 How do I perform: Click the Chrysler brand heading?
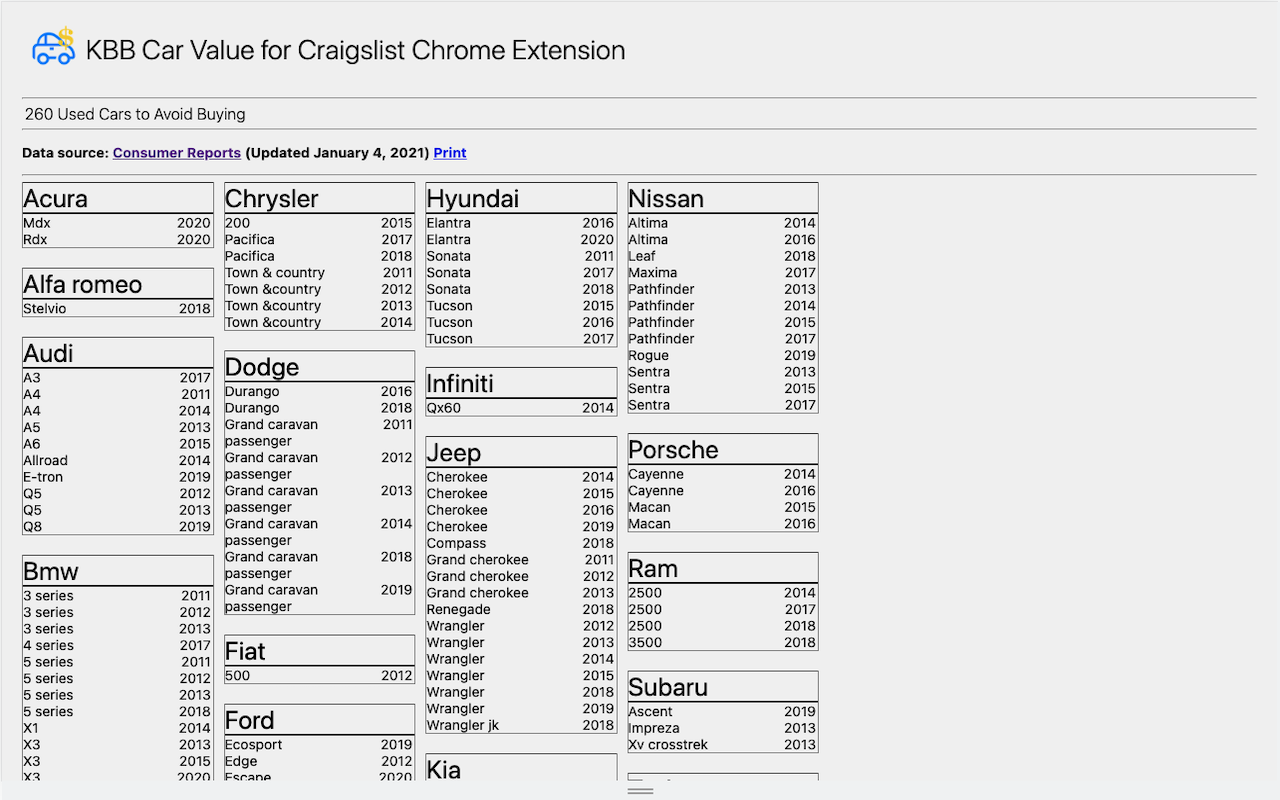click(x=320, y=198)
